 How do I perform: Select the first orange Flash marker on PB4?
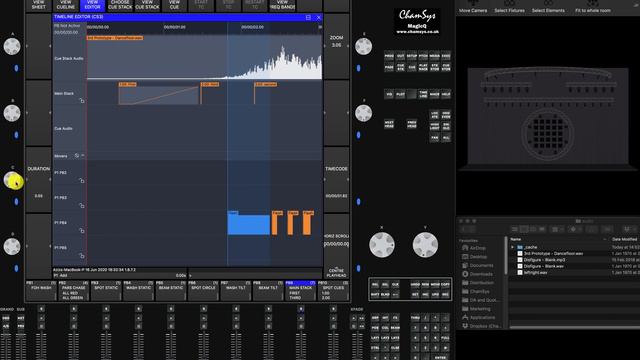276,222
